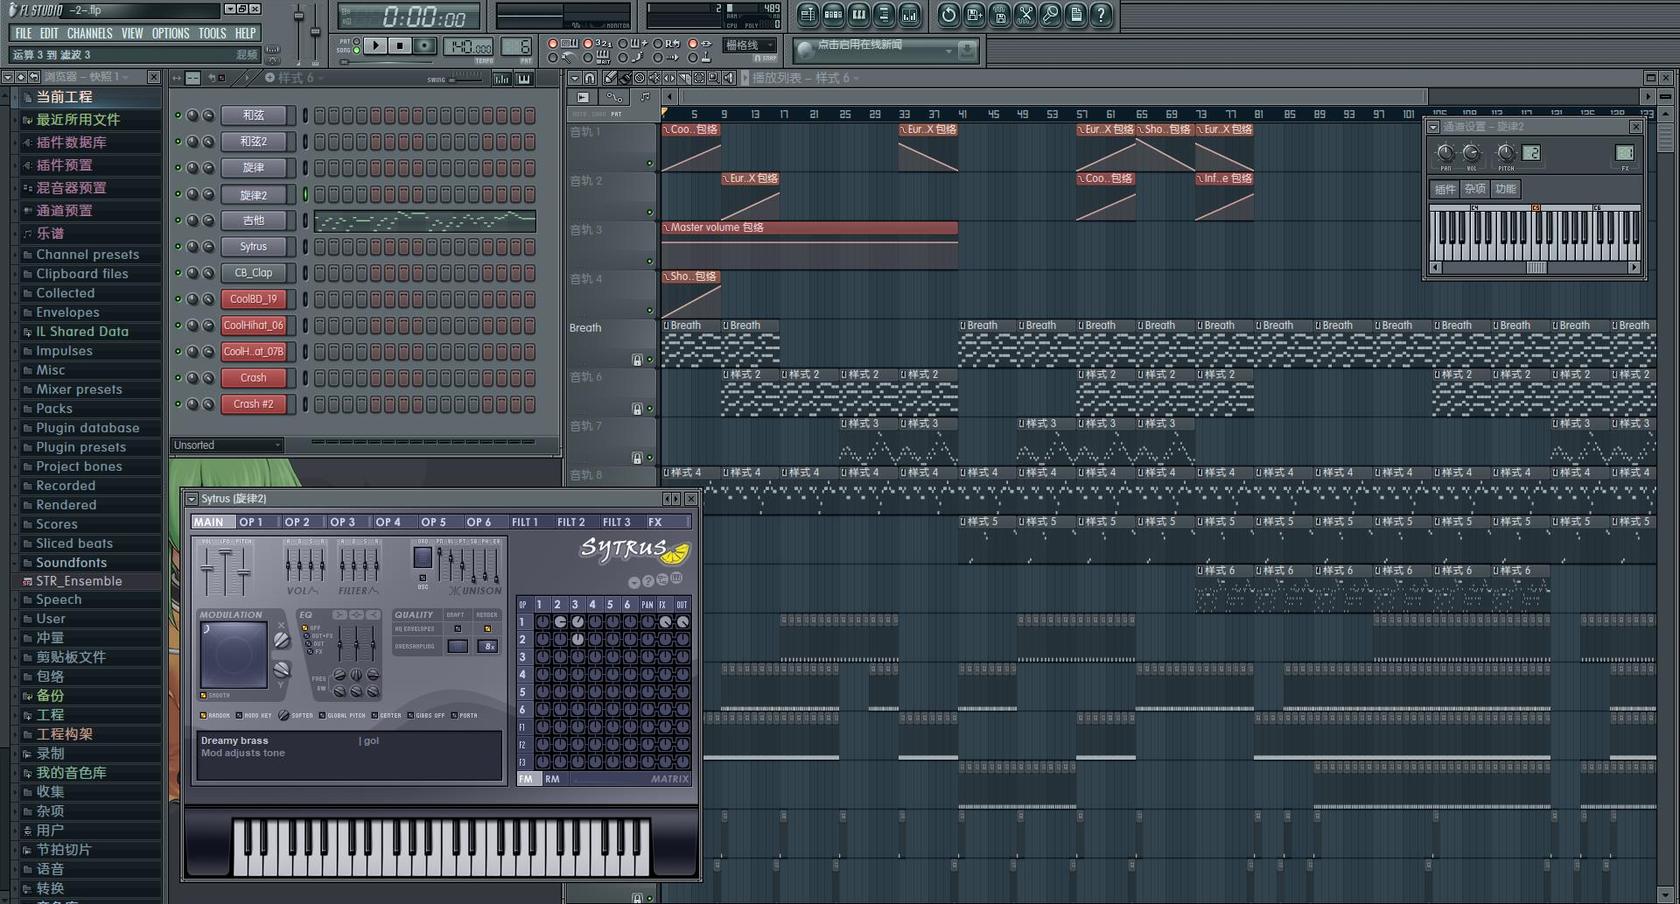The height and width of the screenshot is (904, 1680).
Task: Open the Unsorted channel filter dropdown
Action: tap(228, 445)
